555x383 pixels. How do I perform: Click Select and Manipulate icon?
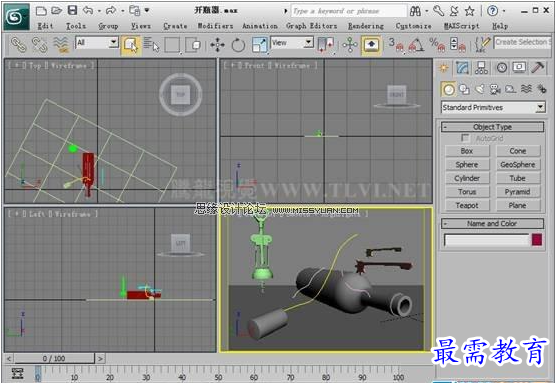pos(350,45)
